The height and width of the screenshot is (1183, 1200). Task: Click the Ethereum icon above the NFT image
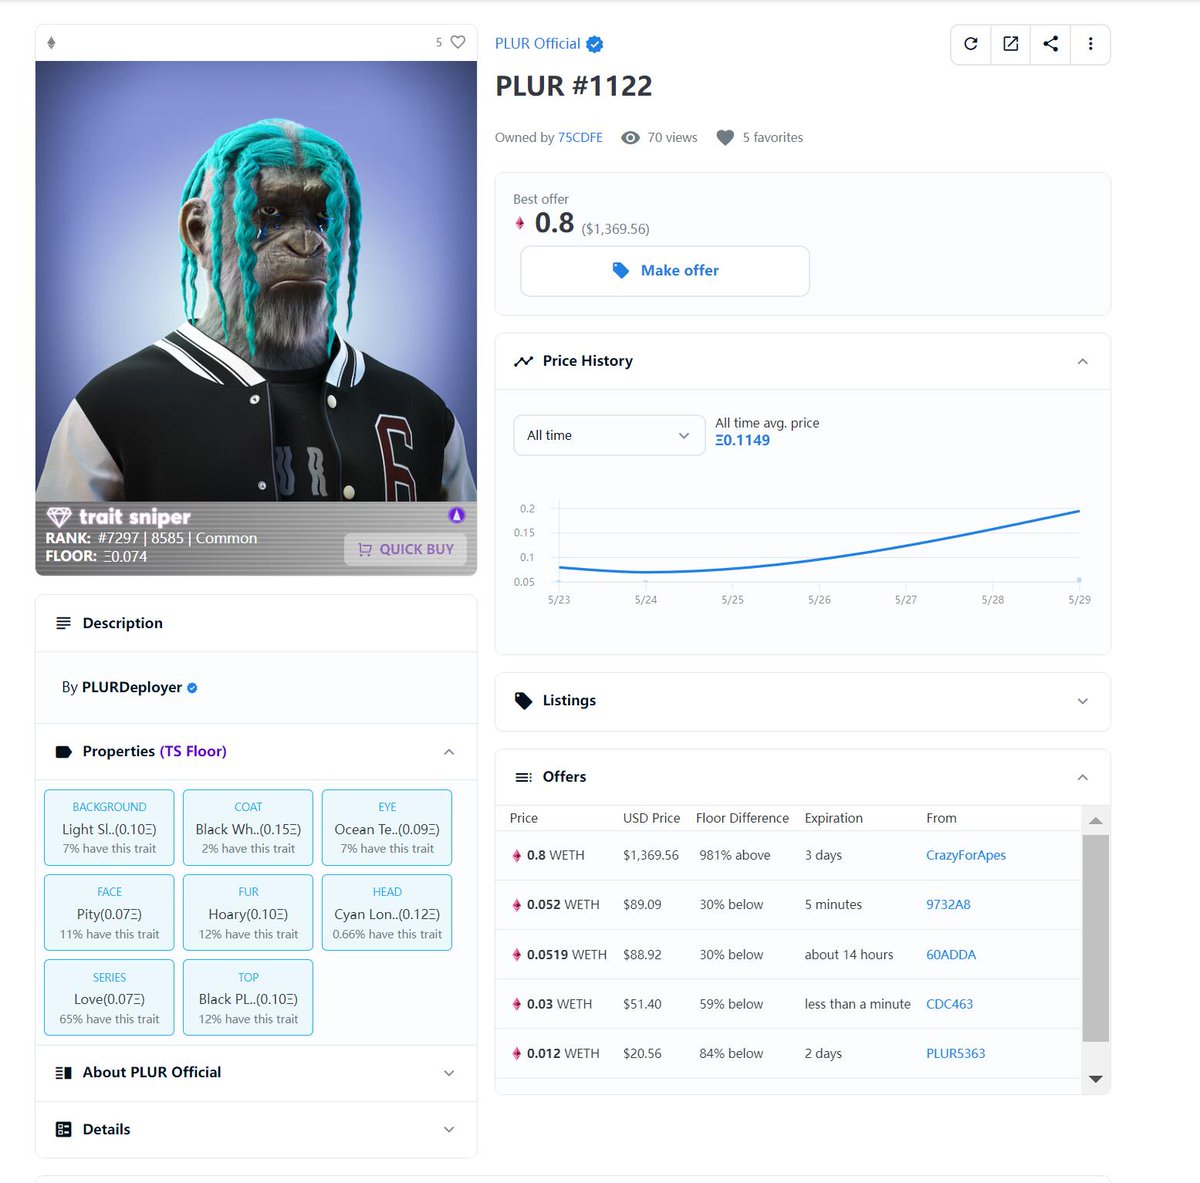point(51,43)
